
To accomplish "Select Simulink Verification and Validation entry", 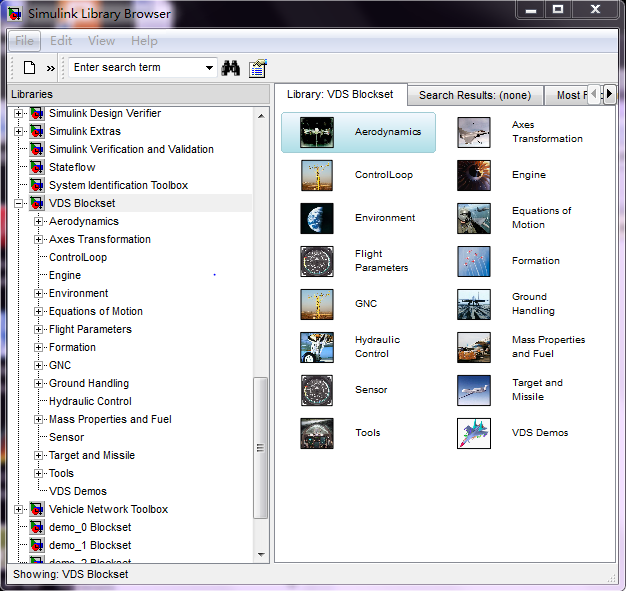I will tap(131, 149).
